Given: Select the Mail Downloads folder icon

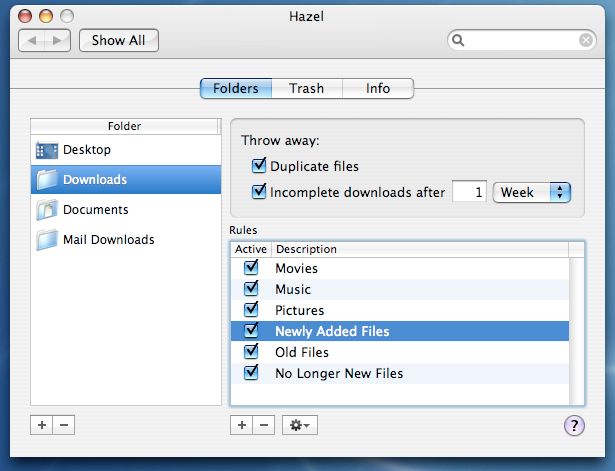Looking at the screenshot, I should (x=47, y=240).
